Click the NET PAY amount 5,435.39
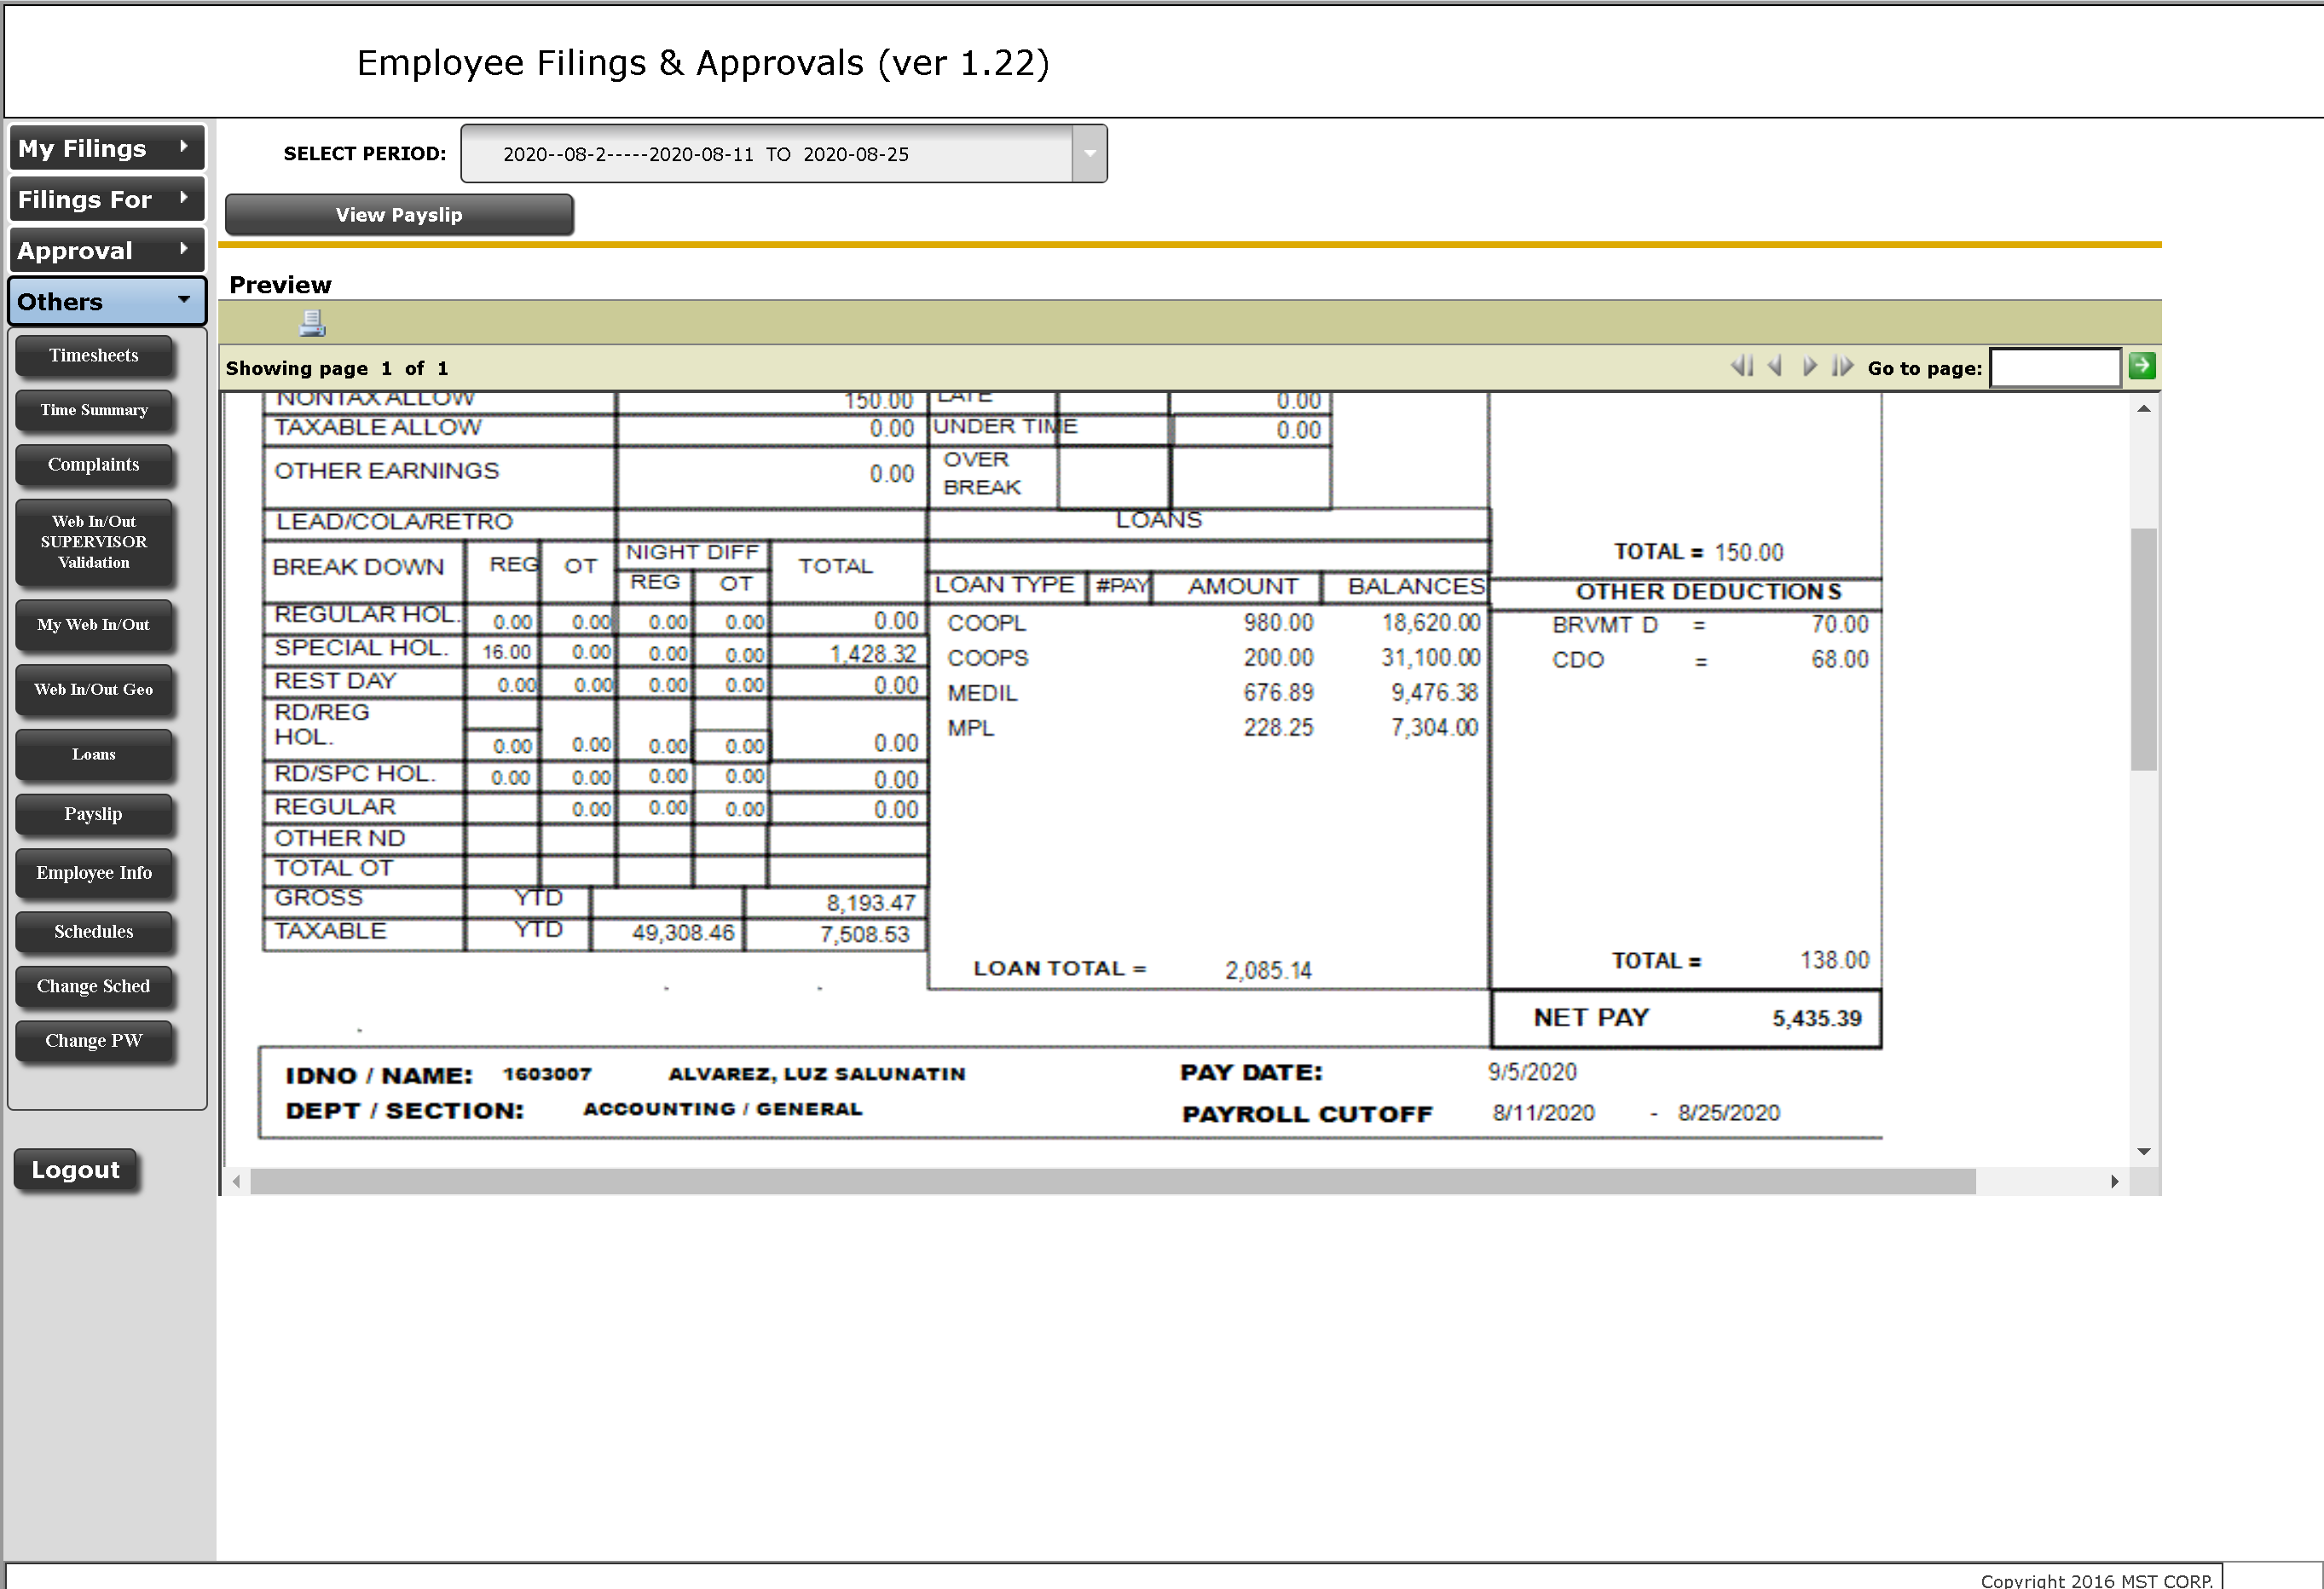Screen dimensions: 2324x1589 [x=1816, y=1019]
